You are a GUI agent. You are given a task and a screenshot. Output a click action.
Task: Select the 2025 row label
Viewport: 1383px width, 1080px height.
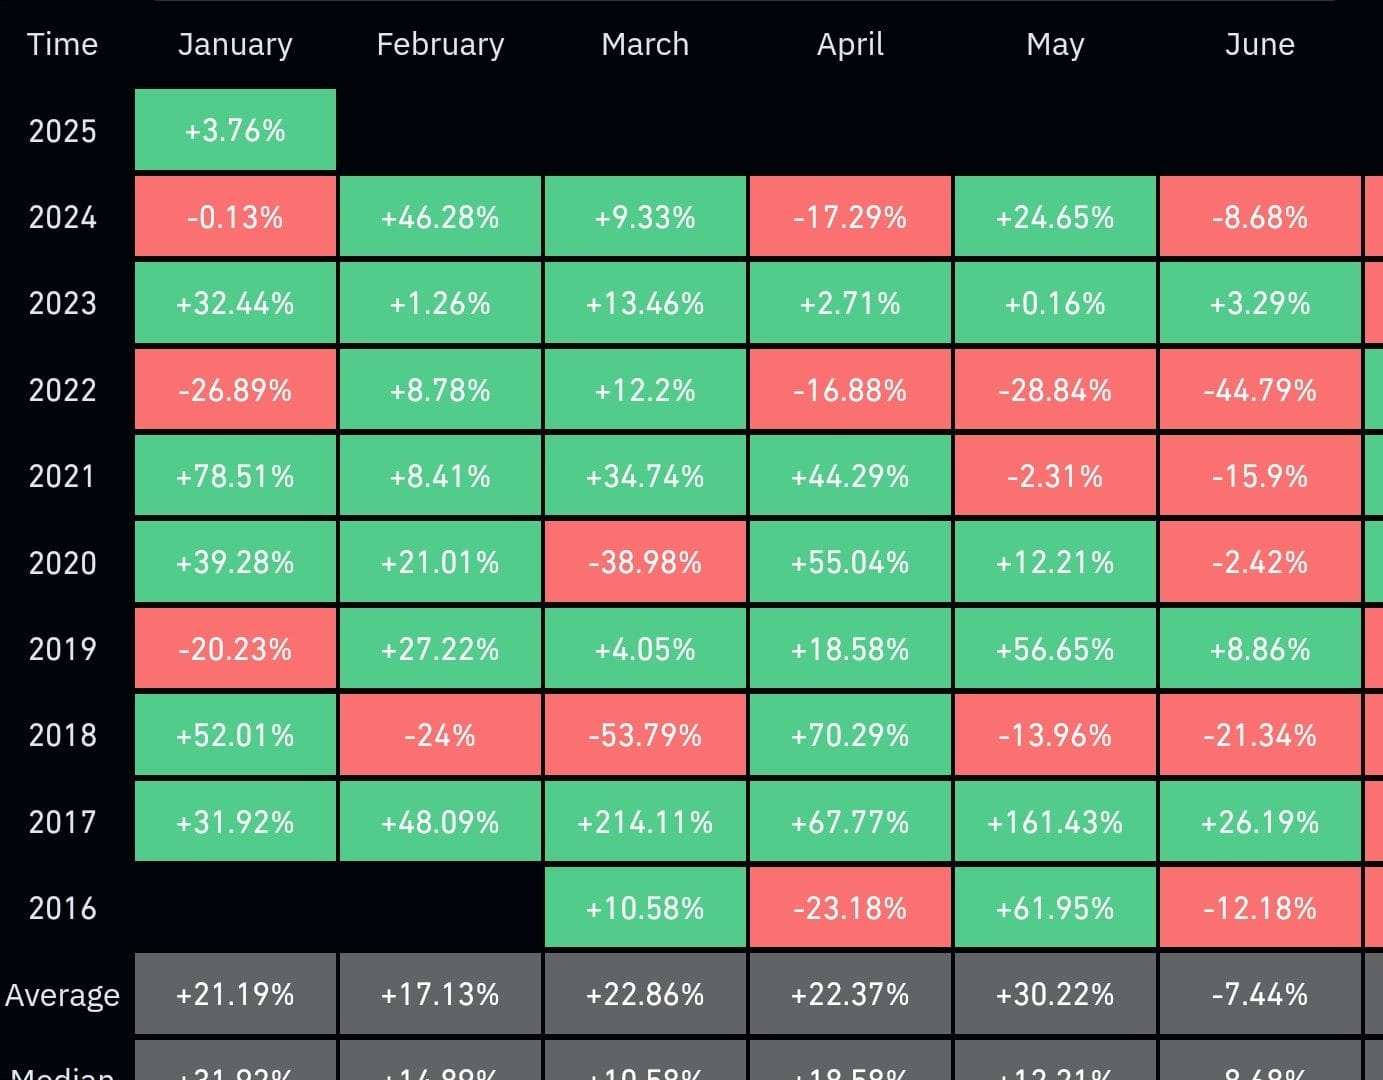(62, 131)
